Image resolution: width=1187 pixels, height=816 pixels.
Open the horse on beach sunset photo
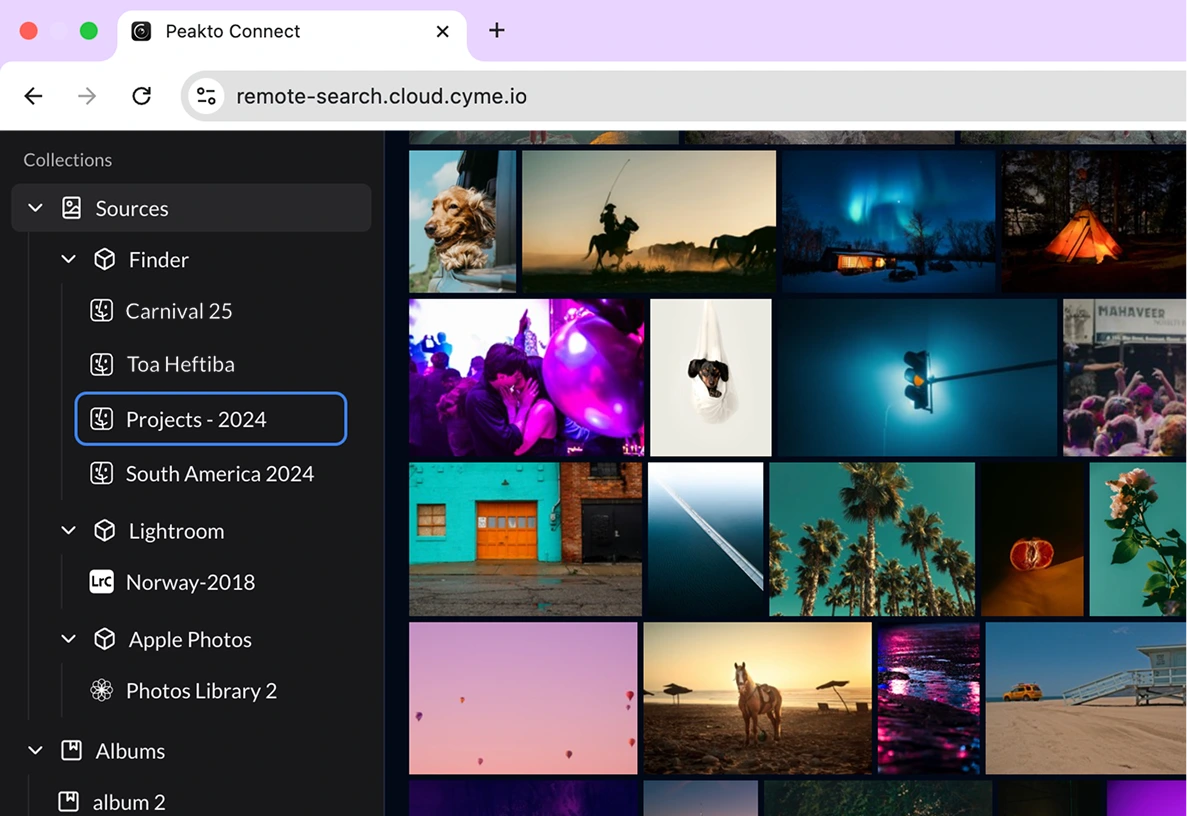(757, 698)
